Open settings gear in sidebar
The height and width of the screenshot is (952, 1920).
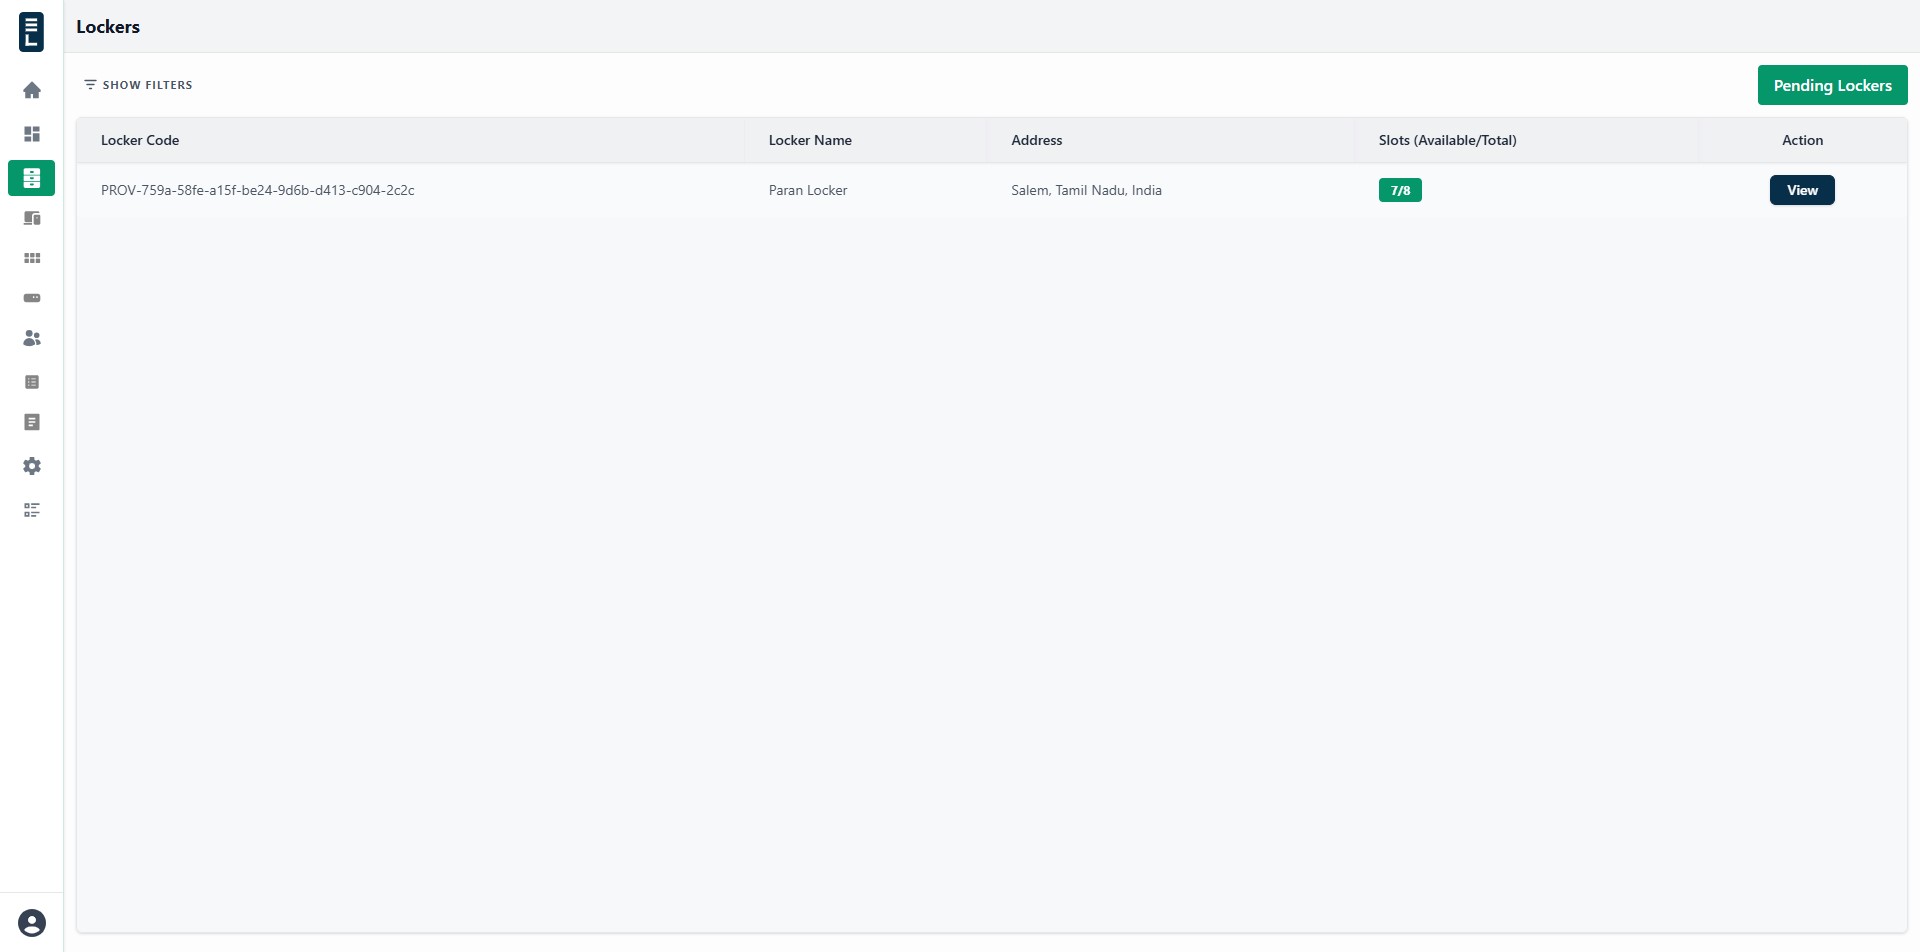(x=32, y=466)
